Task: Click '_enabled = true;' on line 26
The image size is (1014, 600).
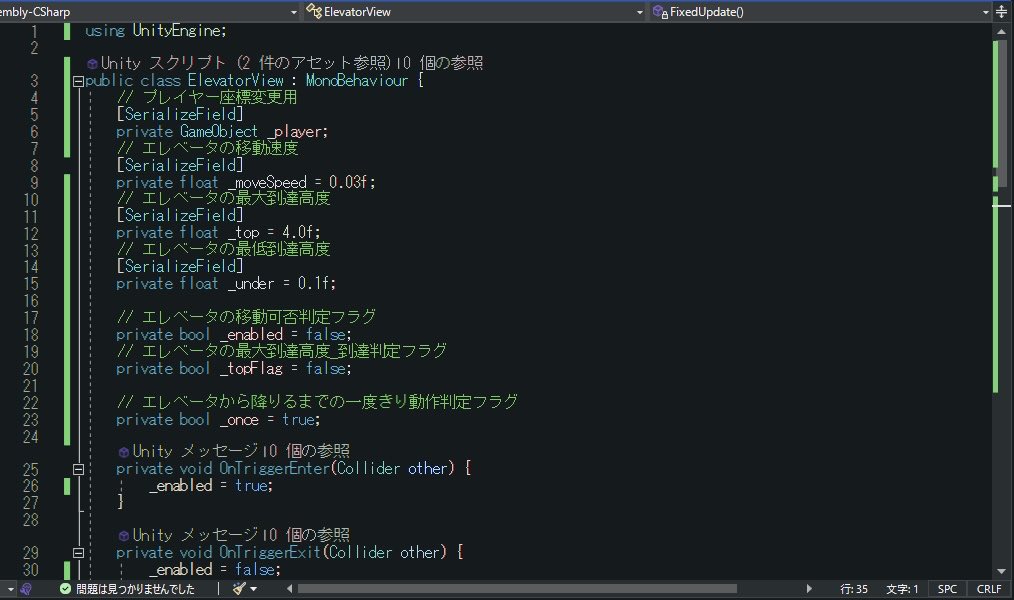Action: pos(211,486)
